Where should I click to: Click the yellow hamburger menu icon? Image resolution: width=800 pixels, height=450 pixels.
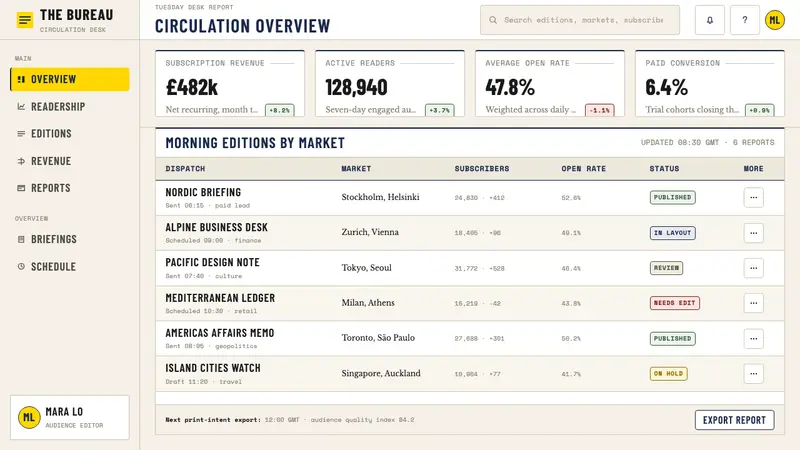(24, 20)
